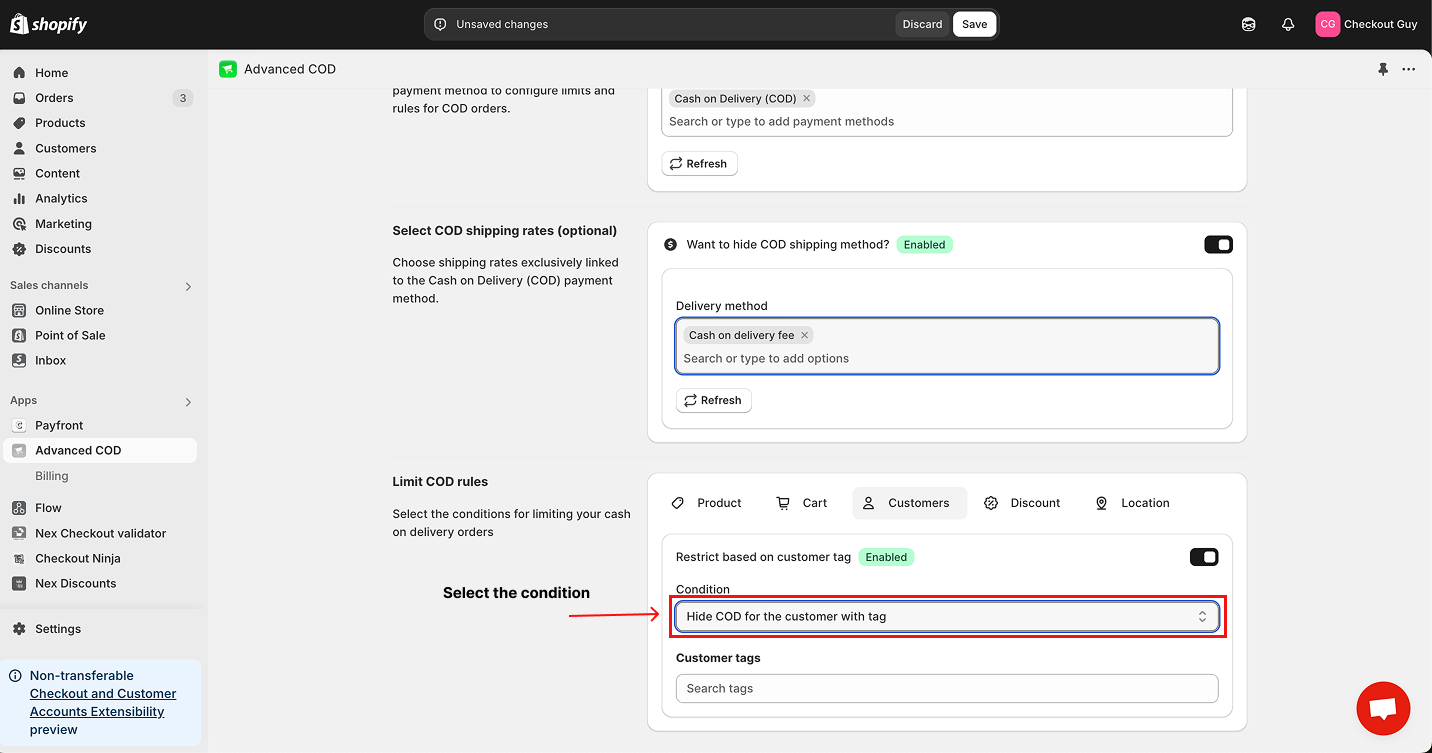Switch to the Product tab

(707, 503)
